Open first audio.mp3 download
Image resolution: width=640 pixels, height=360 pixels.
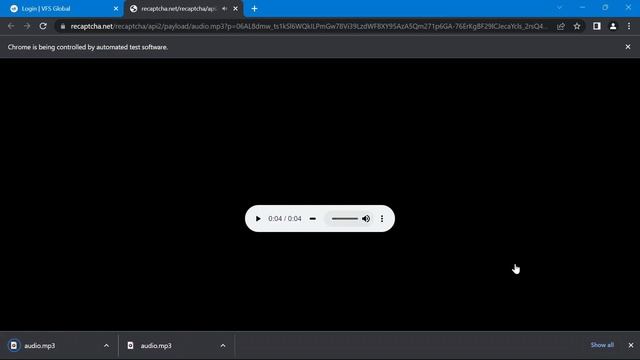39,346
